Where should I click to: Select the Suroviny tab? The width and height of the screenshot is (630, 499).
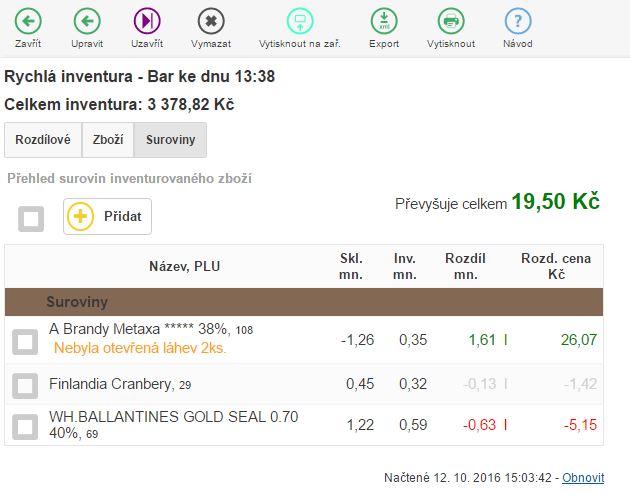(170, 140)
